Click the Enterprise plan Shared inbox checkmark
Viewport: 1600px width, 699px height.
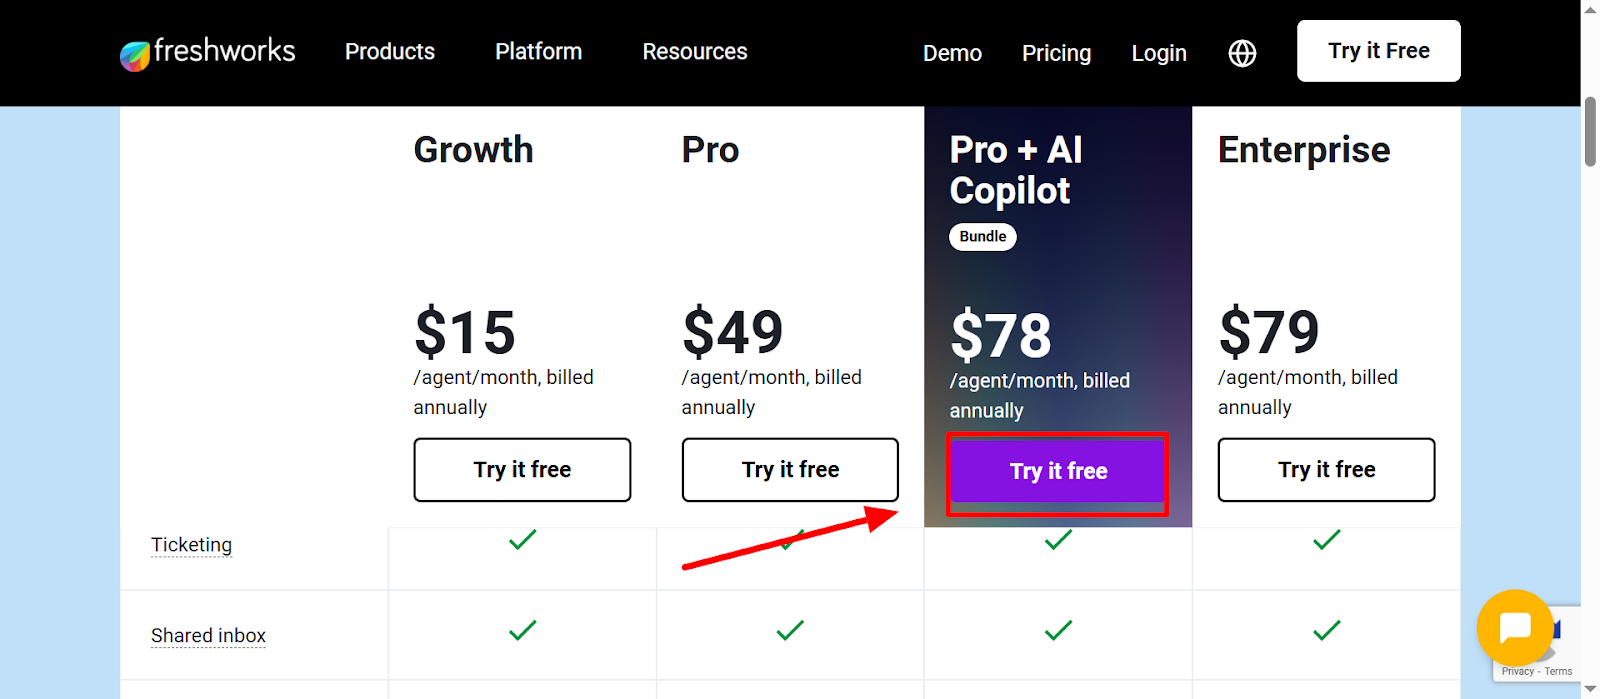point(1326,630)
